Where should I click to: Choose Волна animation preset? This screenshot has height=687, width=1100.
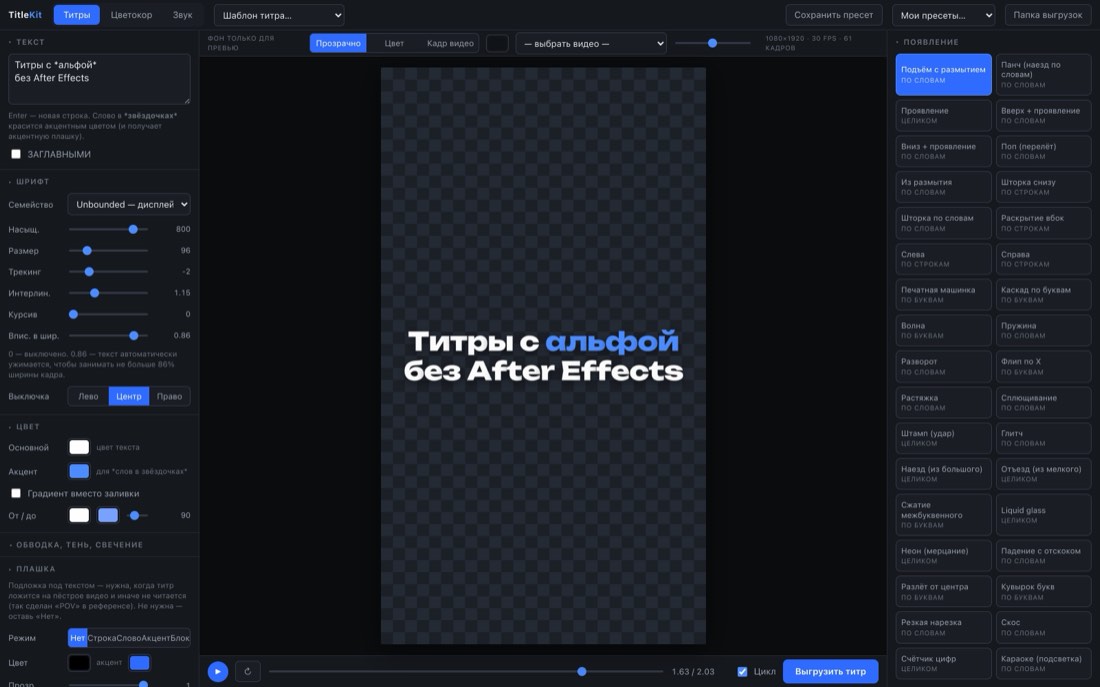click(x=944, y=331)
